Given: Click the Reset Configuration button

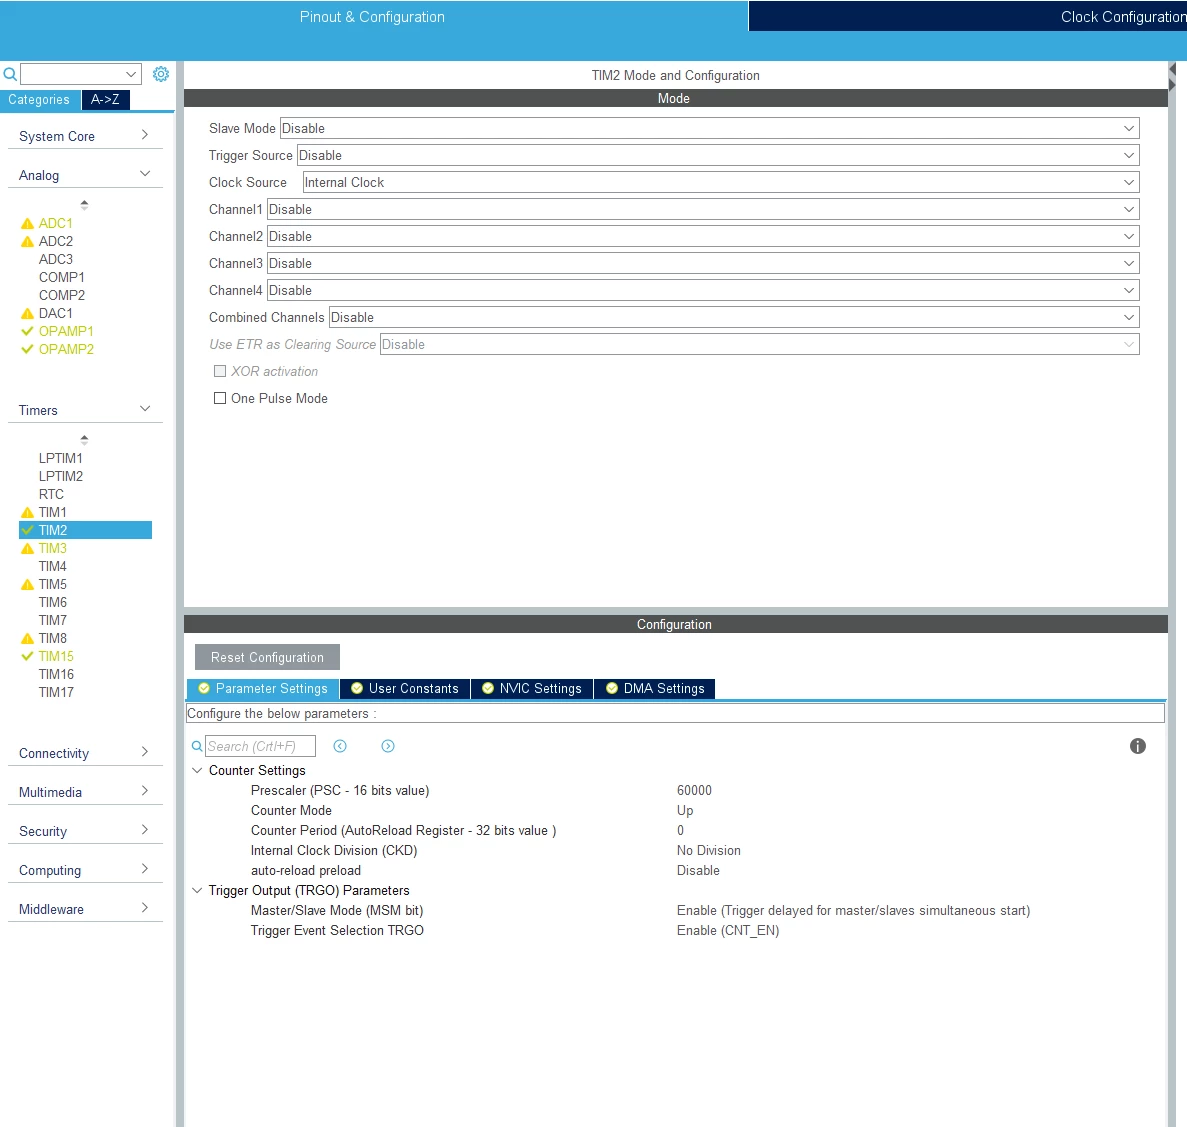Looking at the screenshot, I should tap(267, 657).
